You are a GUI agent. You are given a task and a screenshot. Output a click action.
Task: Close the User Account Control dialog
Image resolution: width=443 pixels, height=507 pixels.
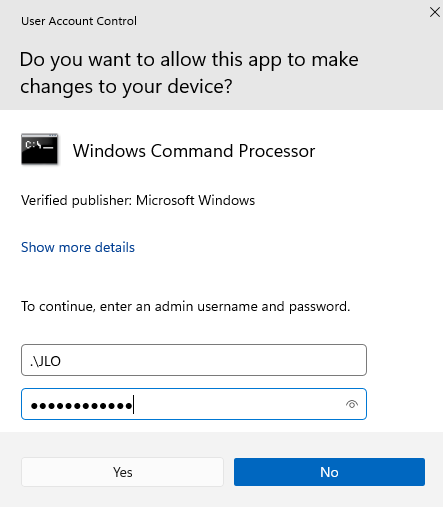tap(434, 12)
